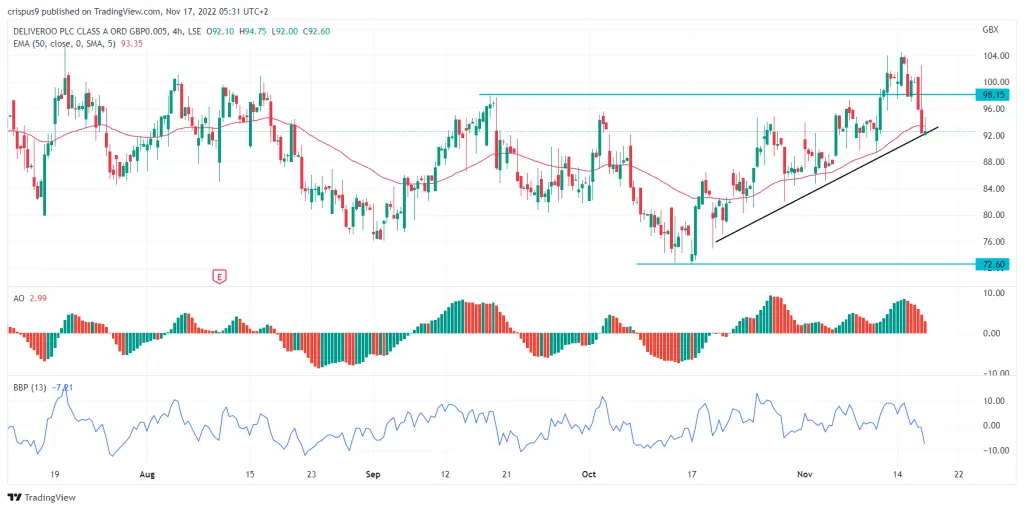Select the 98.15 price level label
1024x510 pixels.
point(991,95)
